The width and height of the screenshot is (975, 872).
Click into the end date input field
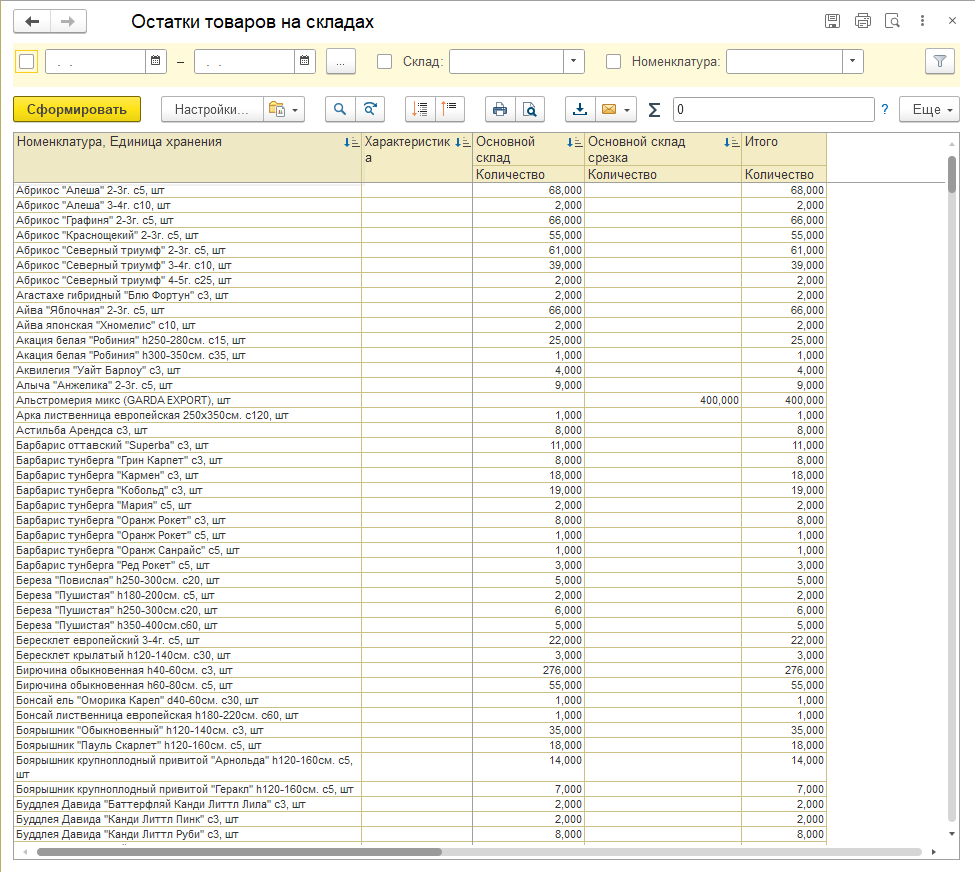pos(244,62)
